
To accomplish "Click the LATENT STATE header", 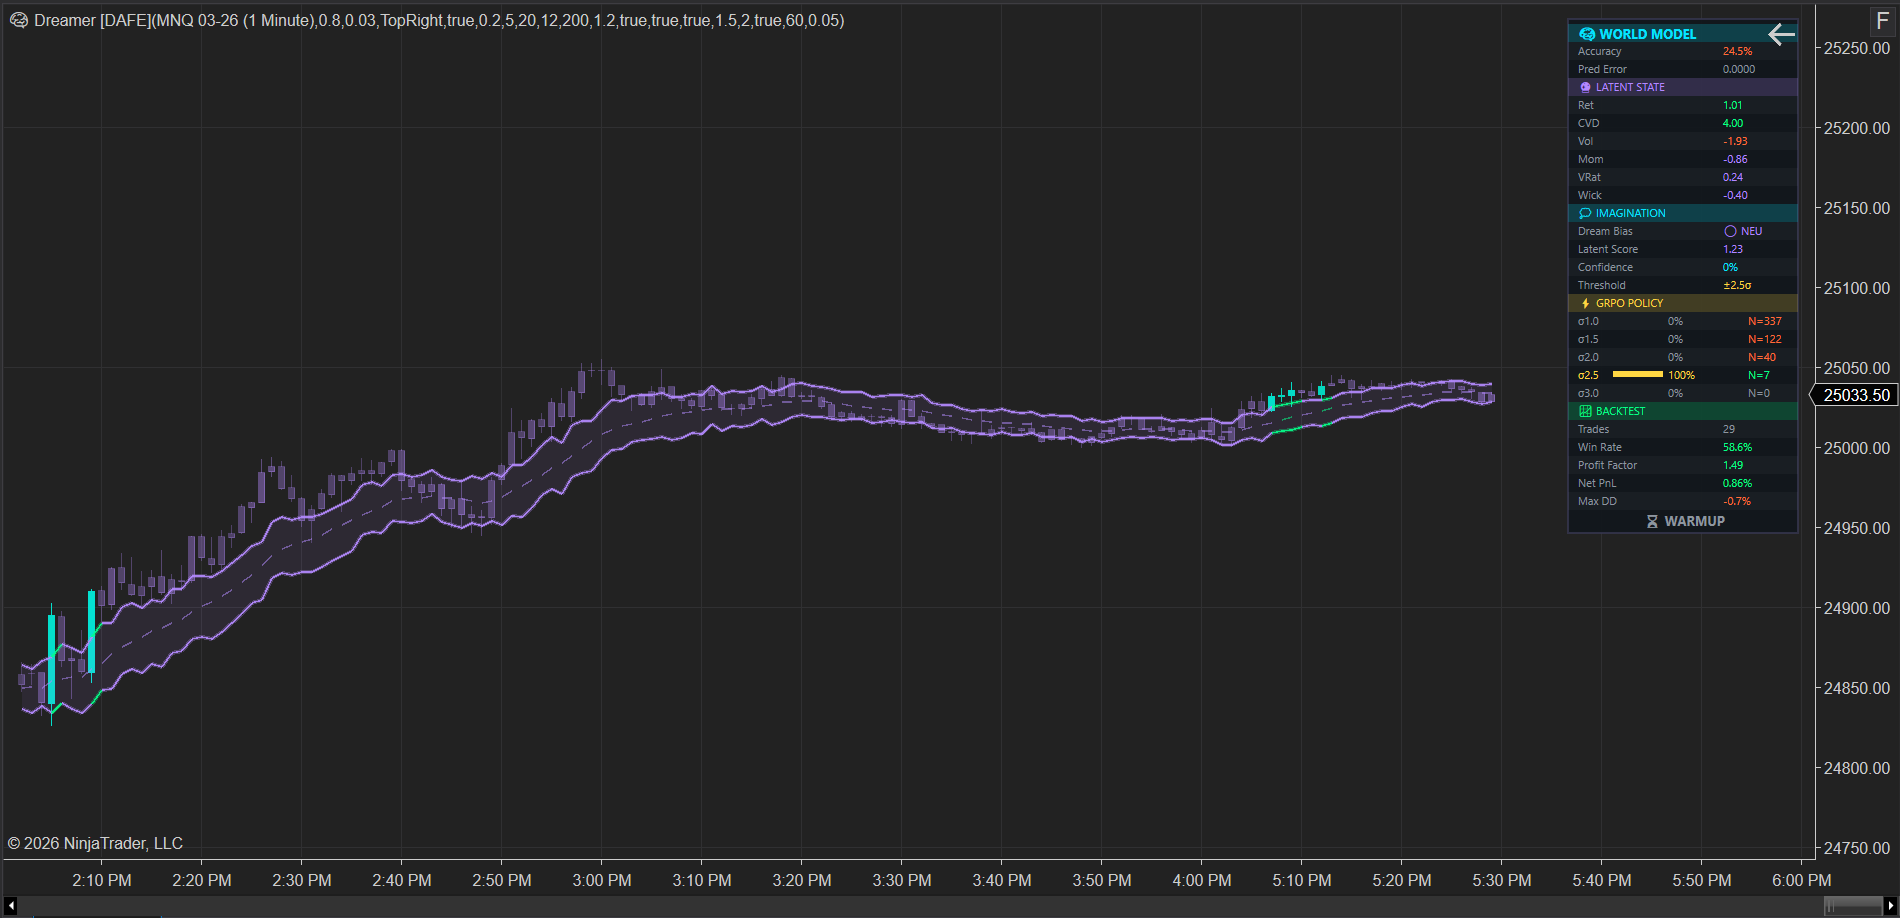I will pyautogui.click(x=1683, y=87).
